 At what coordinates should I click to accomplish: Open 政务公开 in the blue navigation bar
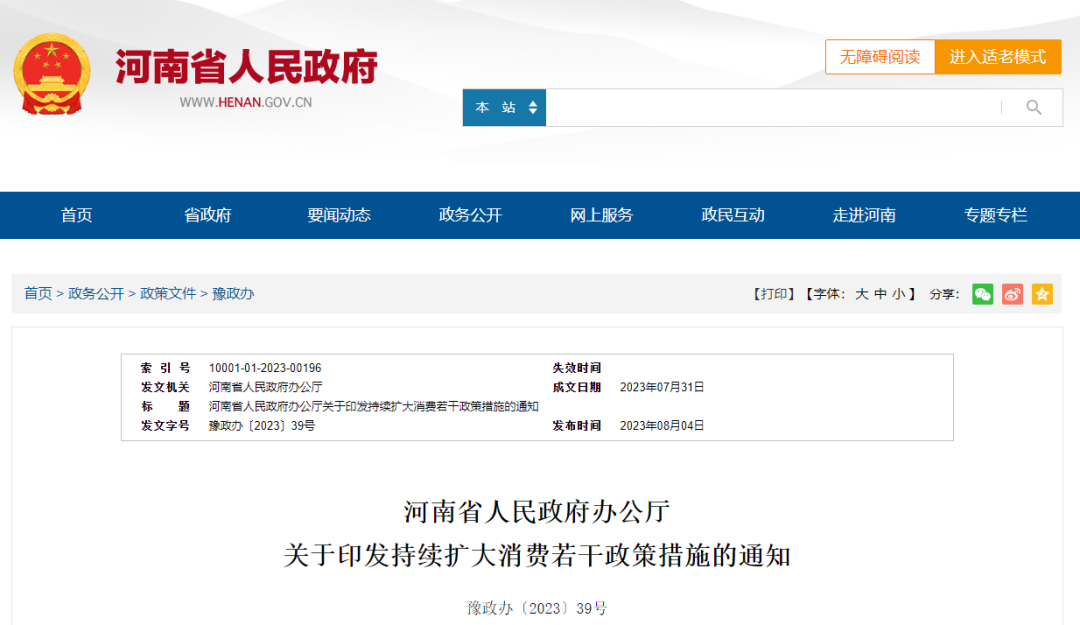click(x=470, y=215)
